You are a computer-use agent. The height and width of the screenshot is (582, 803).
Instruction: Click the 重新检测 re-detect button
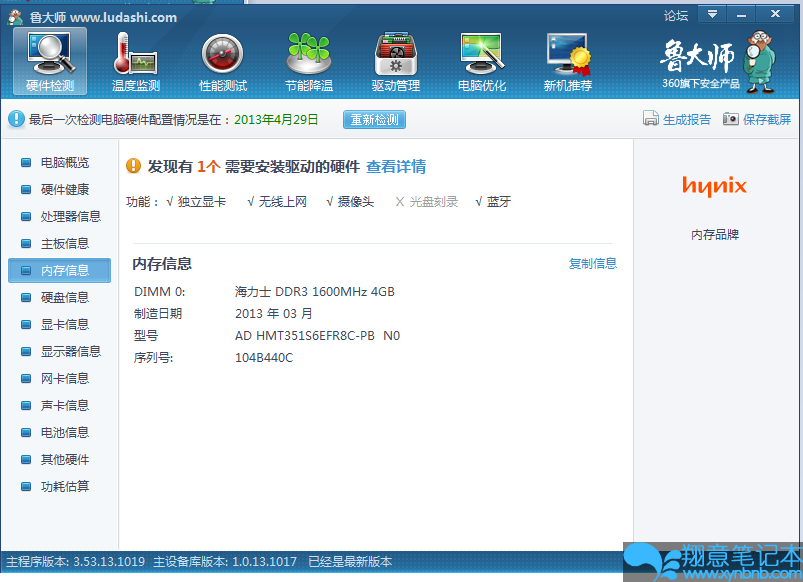coord(374,120)
